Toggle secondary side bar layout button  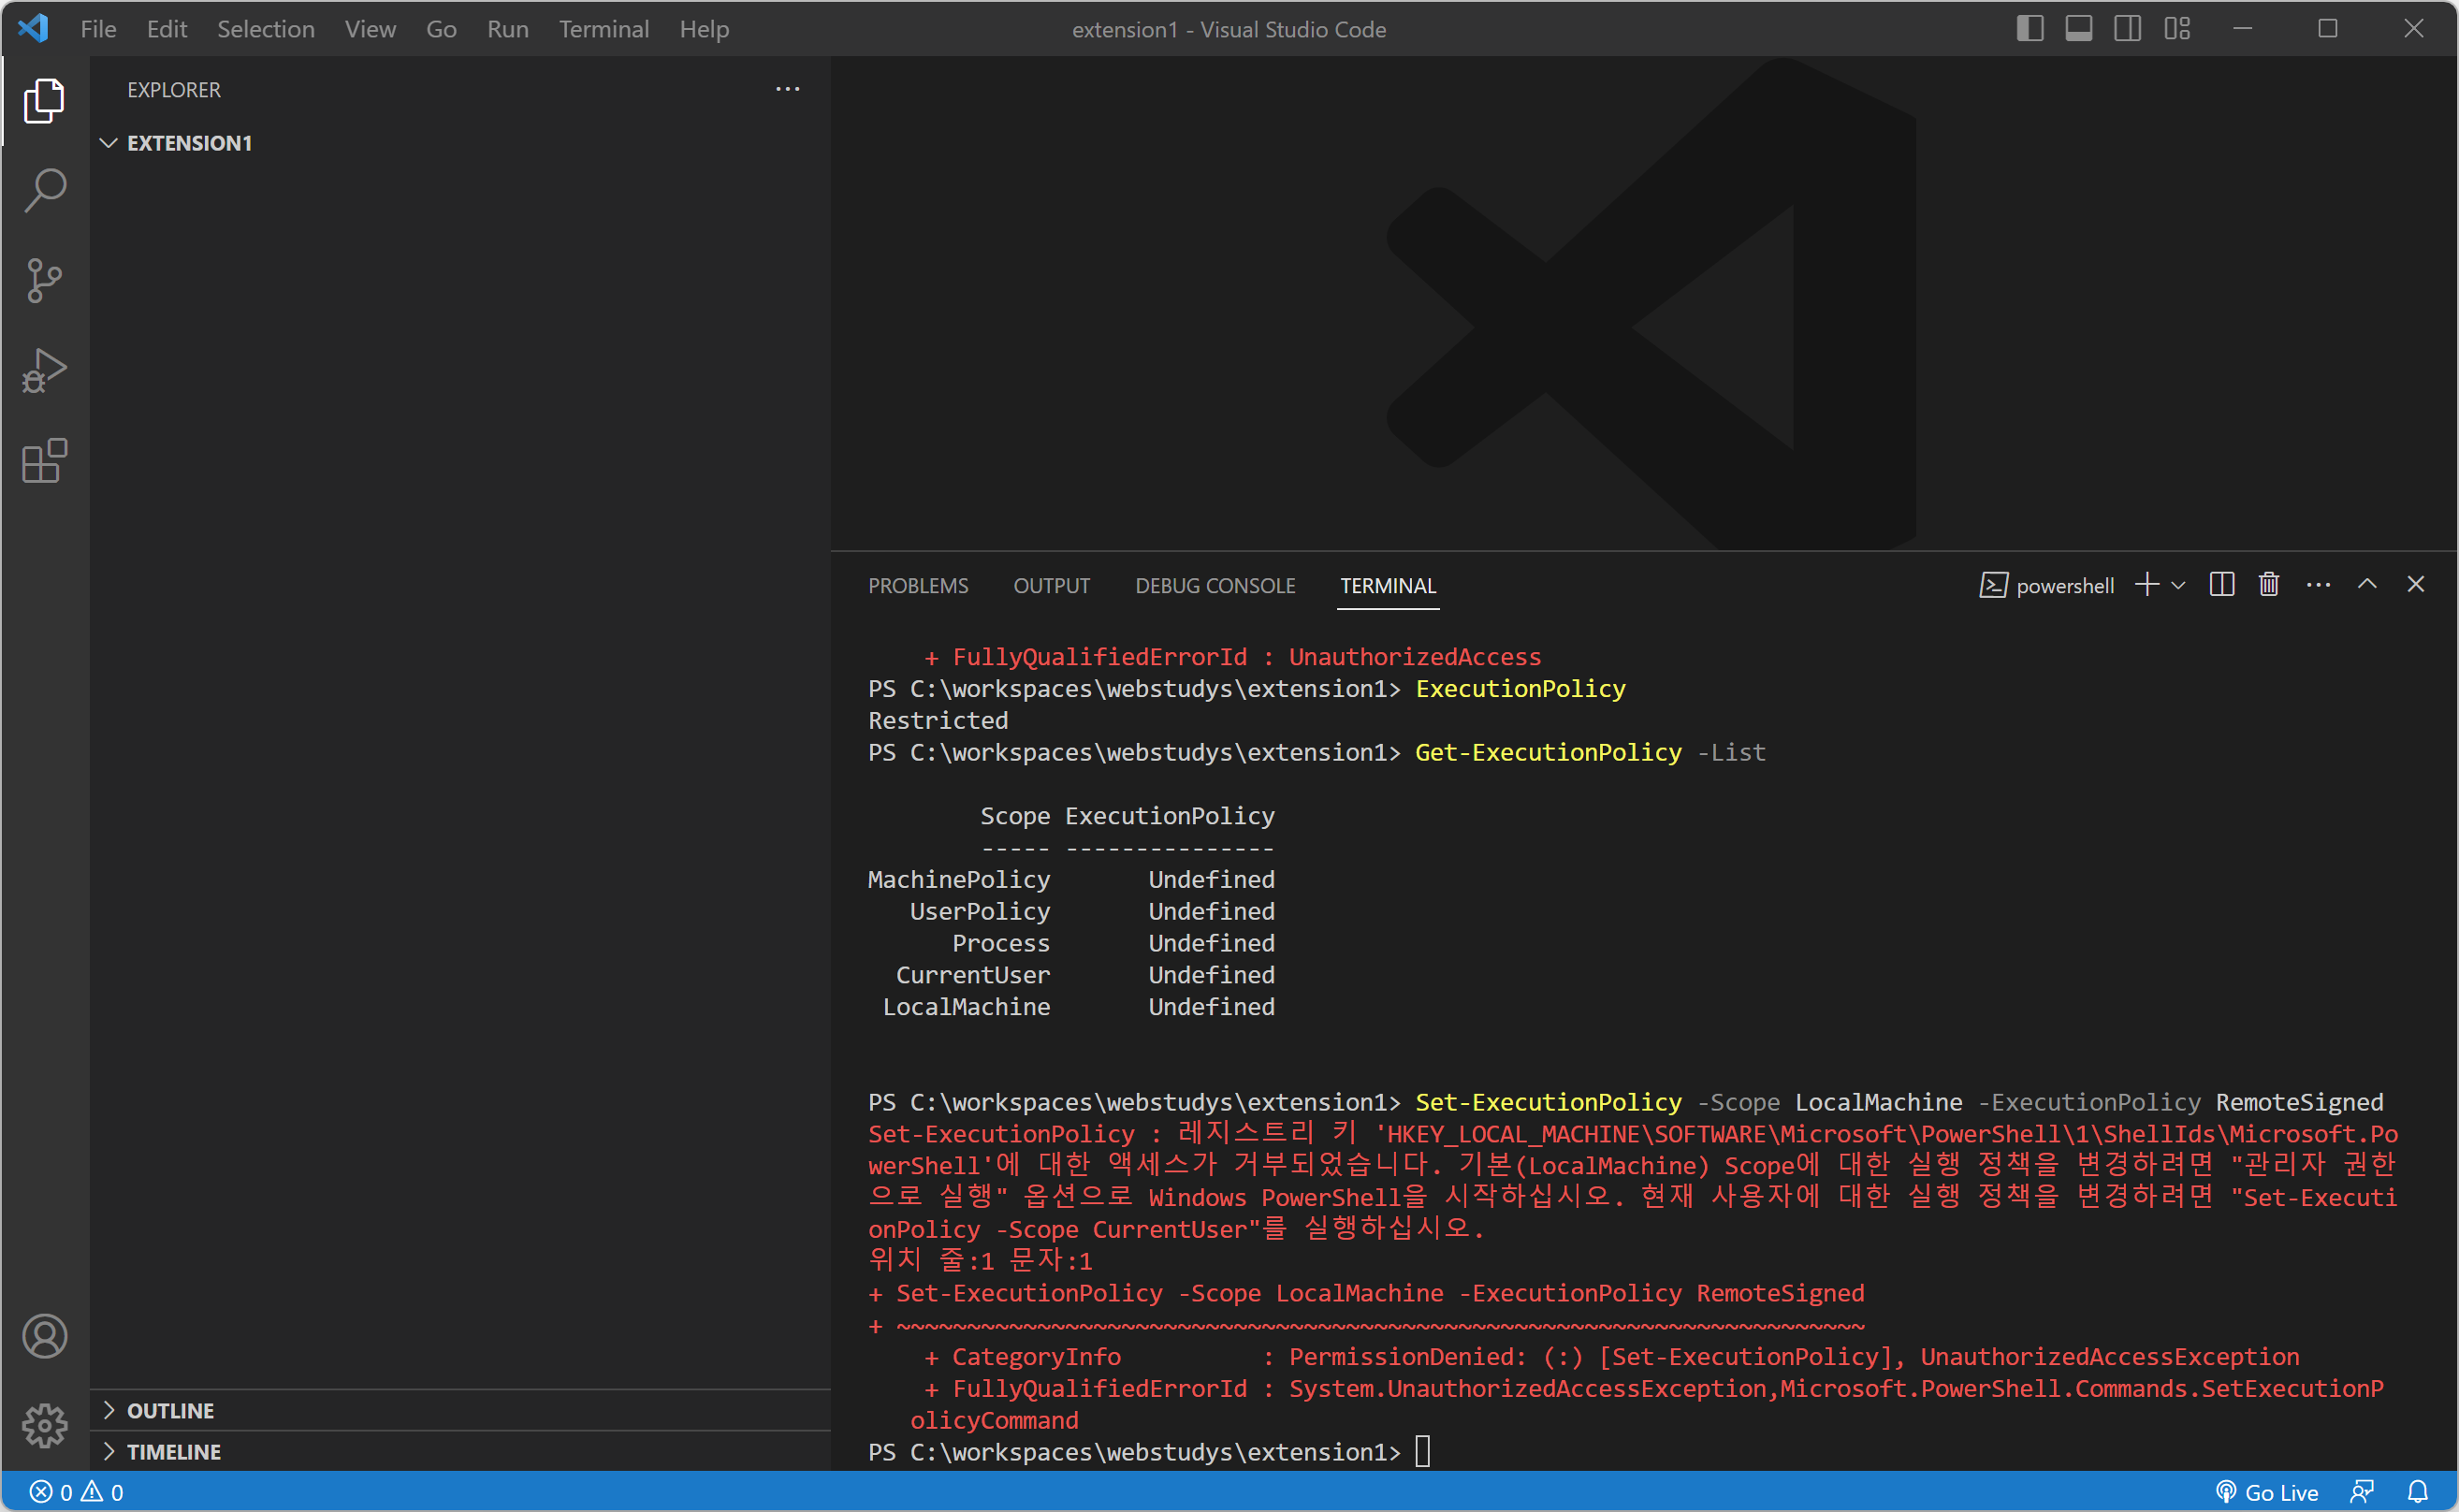(2127, 29)
